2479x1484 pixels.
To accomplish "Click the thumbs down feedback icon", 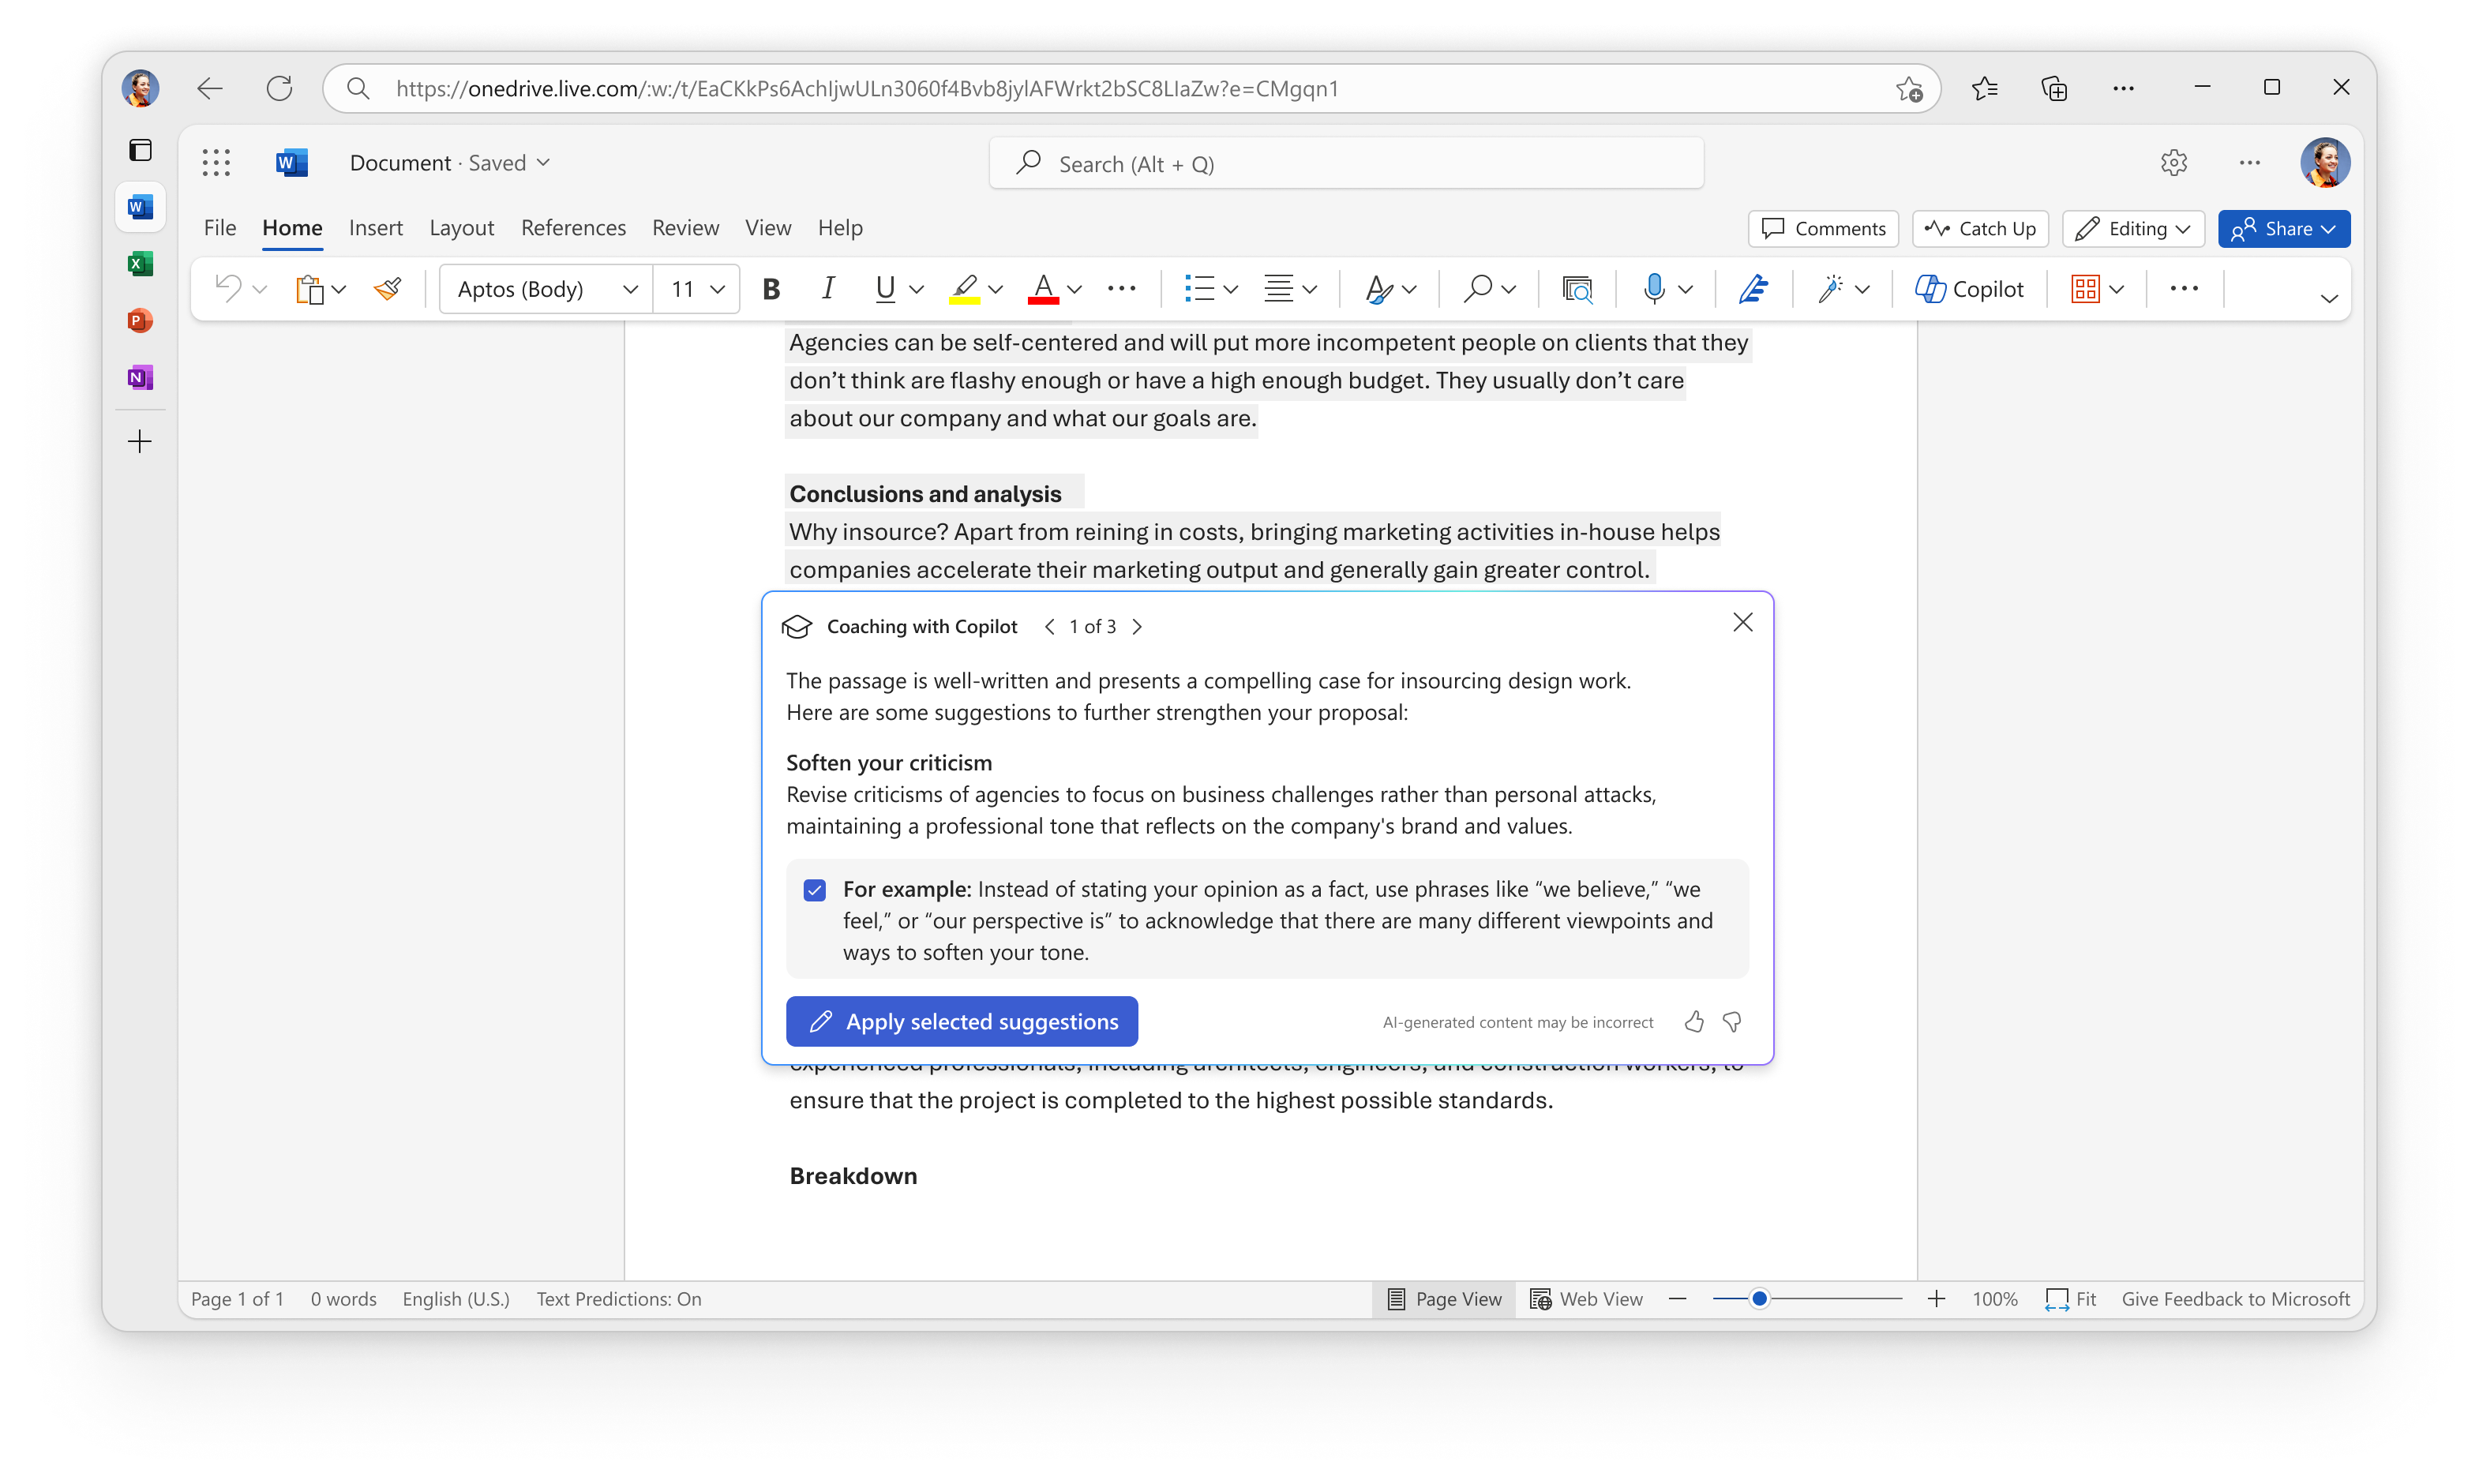I will point(1732,1022).
